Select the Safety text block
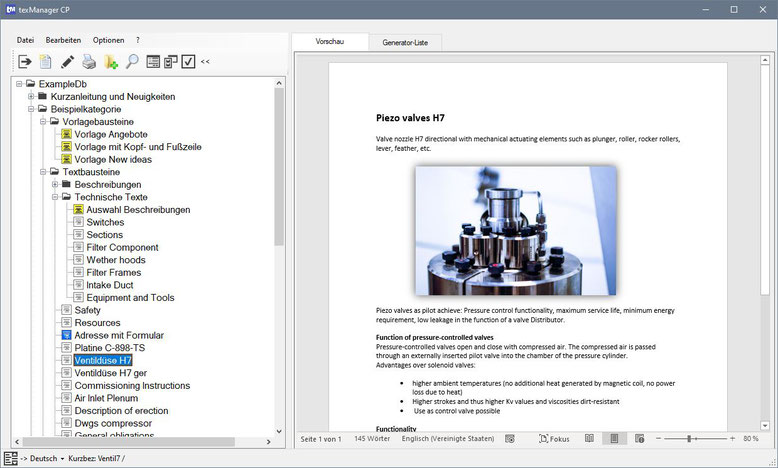Screen dimensions: 778x468 click(x=87, y=310)
